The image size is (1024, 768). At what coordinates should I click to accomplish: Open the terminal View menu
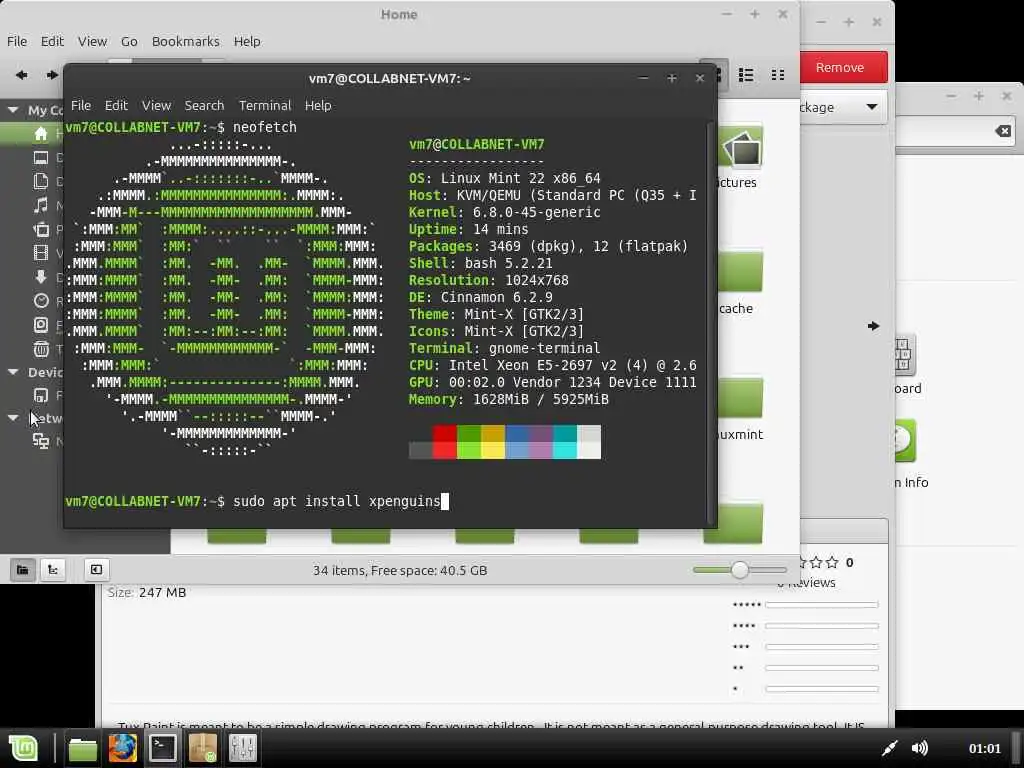tap(157, 105)
